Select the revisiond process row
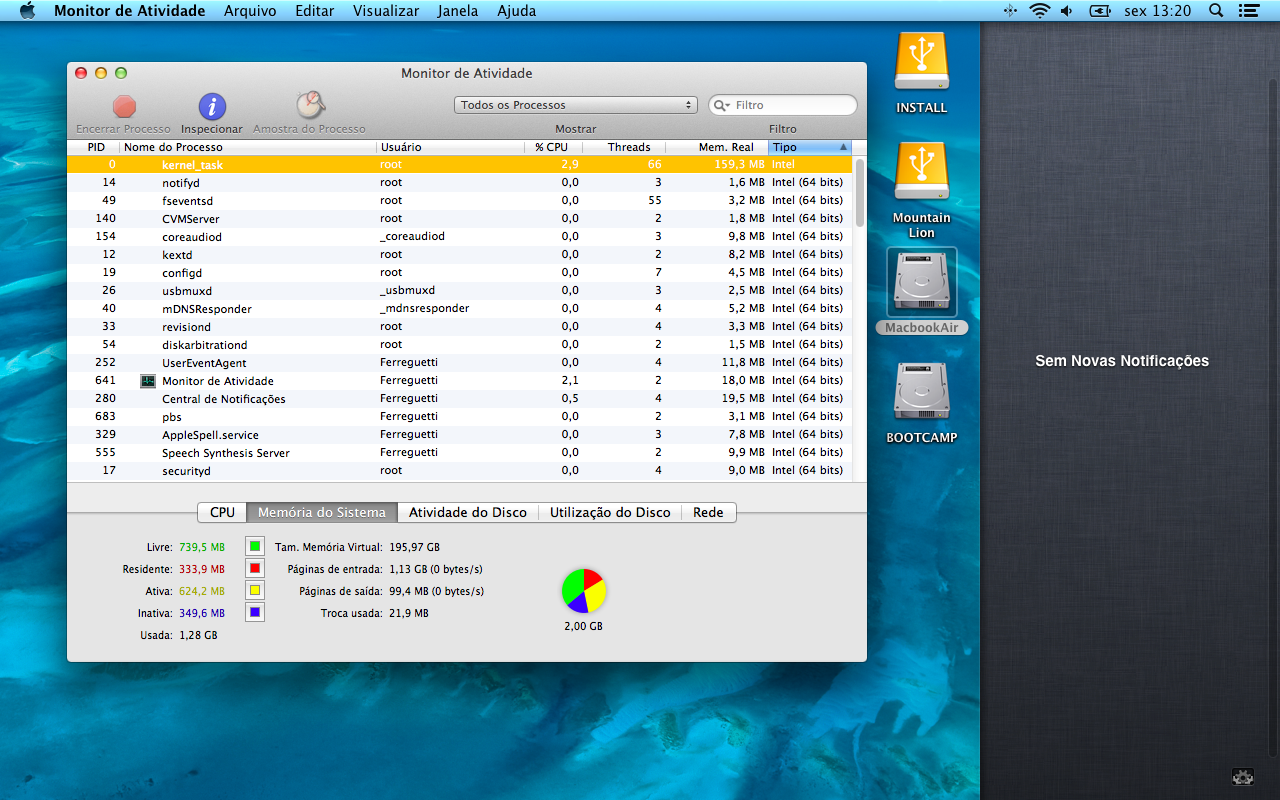The width and height of the screenshot is (1280, 800). (460, 326)
